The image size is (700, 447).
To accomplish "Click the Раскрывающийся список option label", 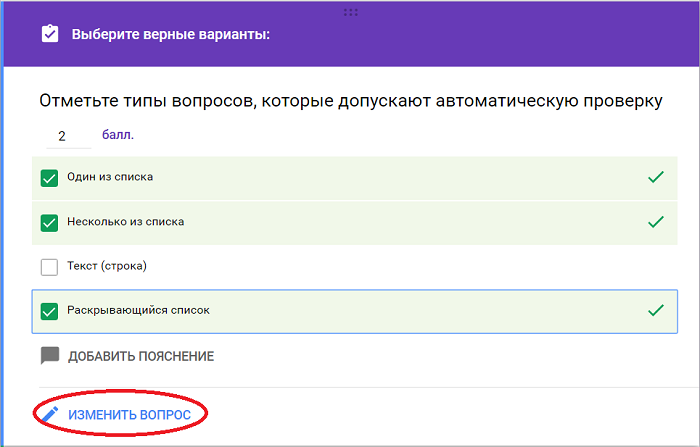I will click(x=138, y=310).
